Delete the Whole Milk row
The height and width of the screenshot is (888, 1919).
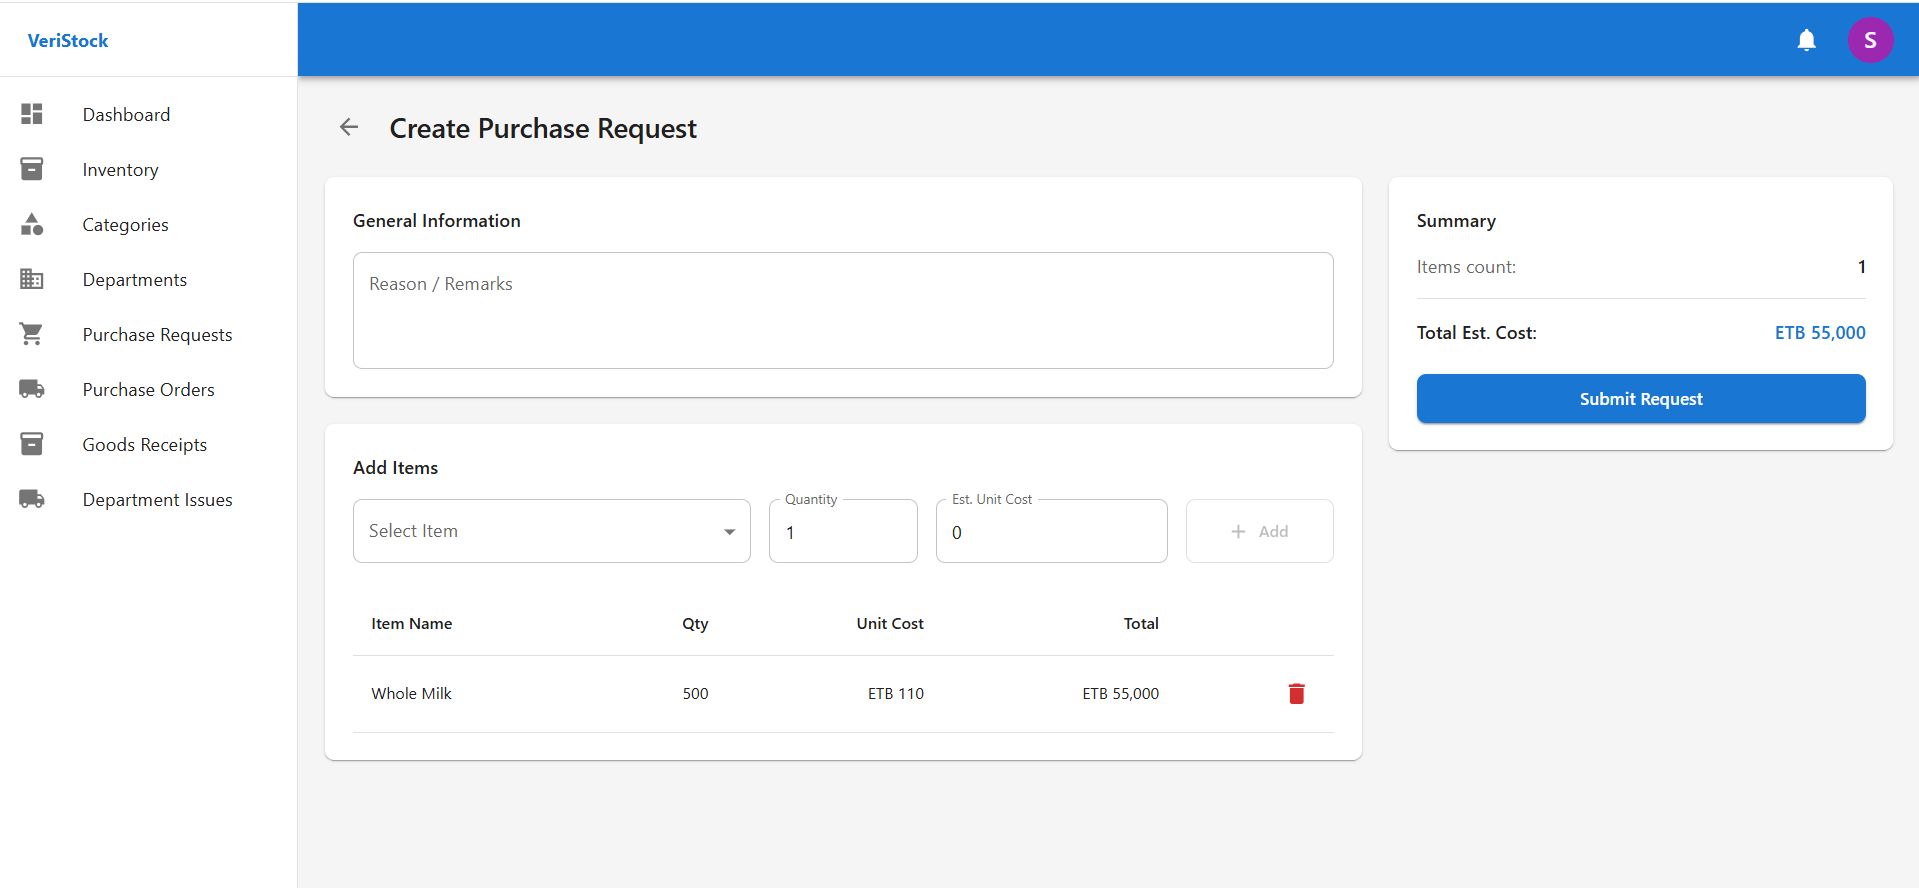(1296, 694)
